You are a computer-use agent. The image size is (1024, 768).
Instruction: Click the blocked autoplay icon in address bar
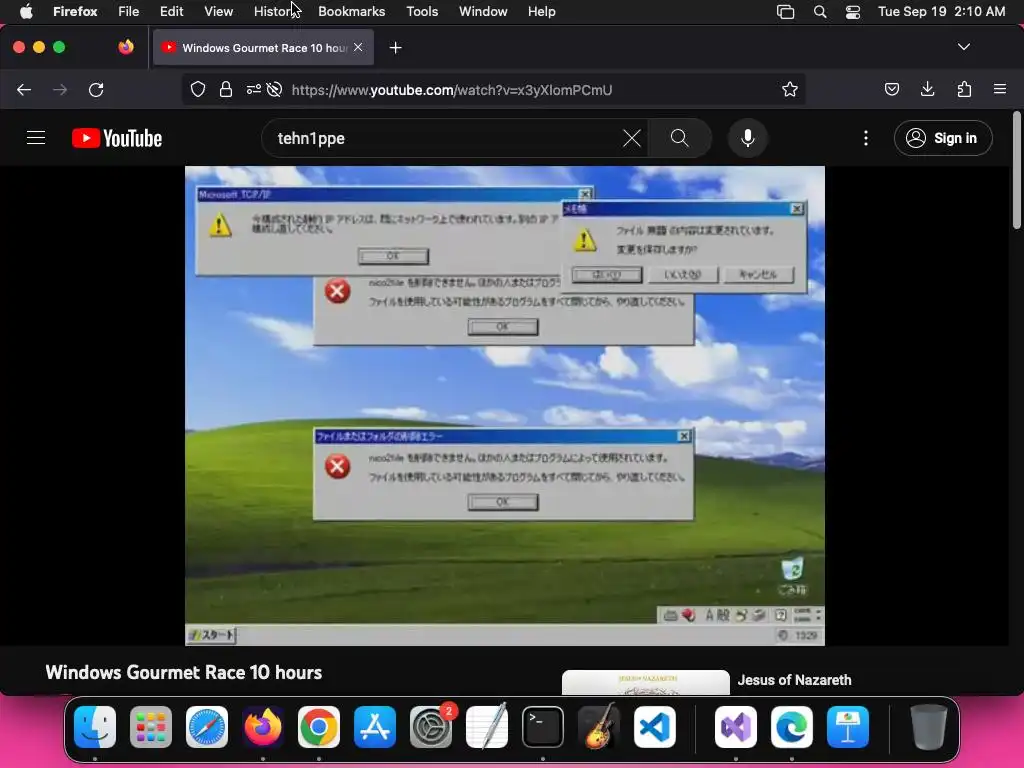(274, 89)
